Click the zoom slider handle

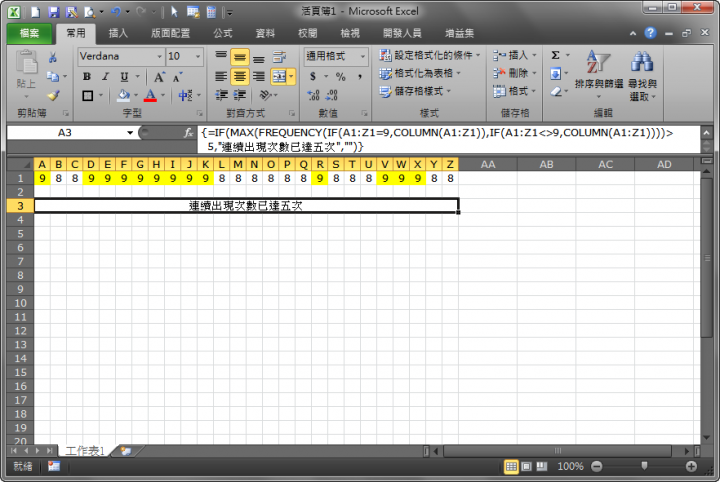[x=644, y=466]
